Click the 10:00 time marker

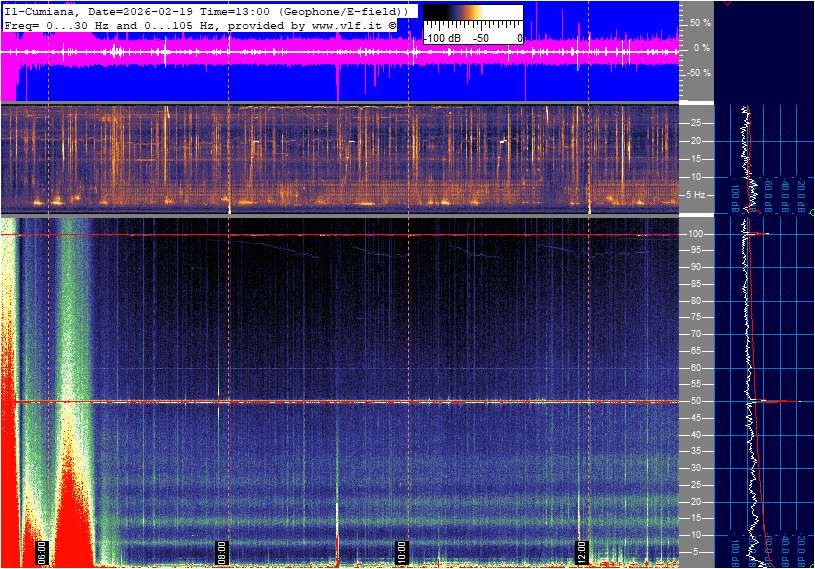point(400,547)
